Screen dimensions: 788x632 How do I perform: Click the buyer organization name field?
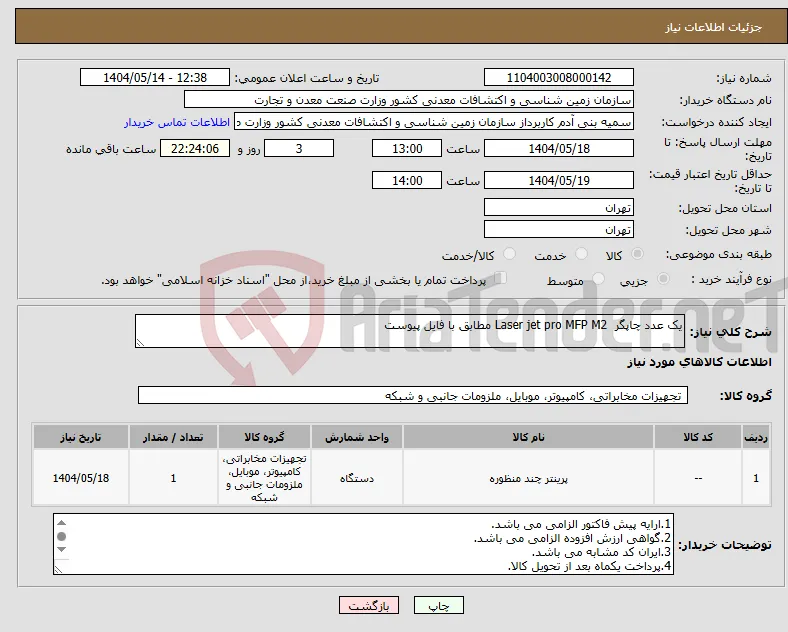pos(409,99)
